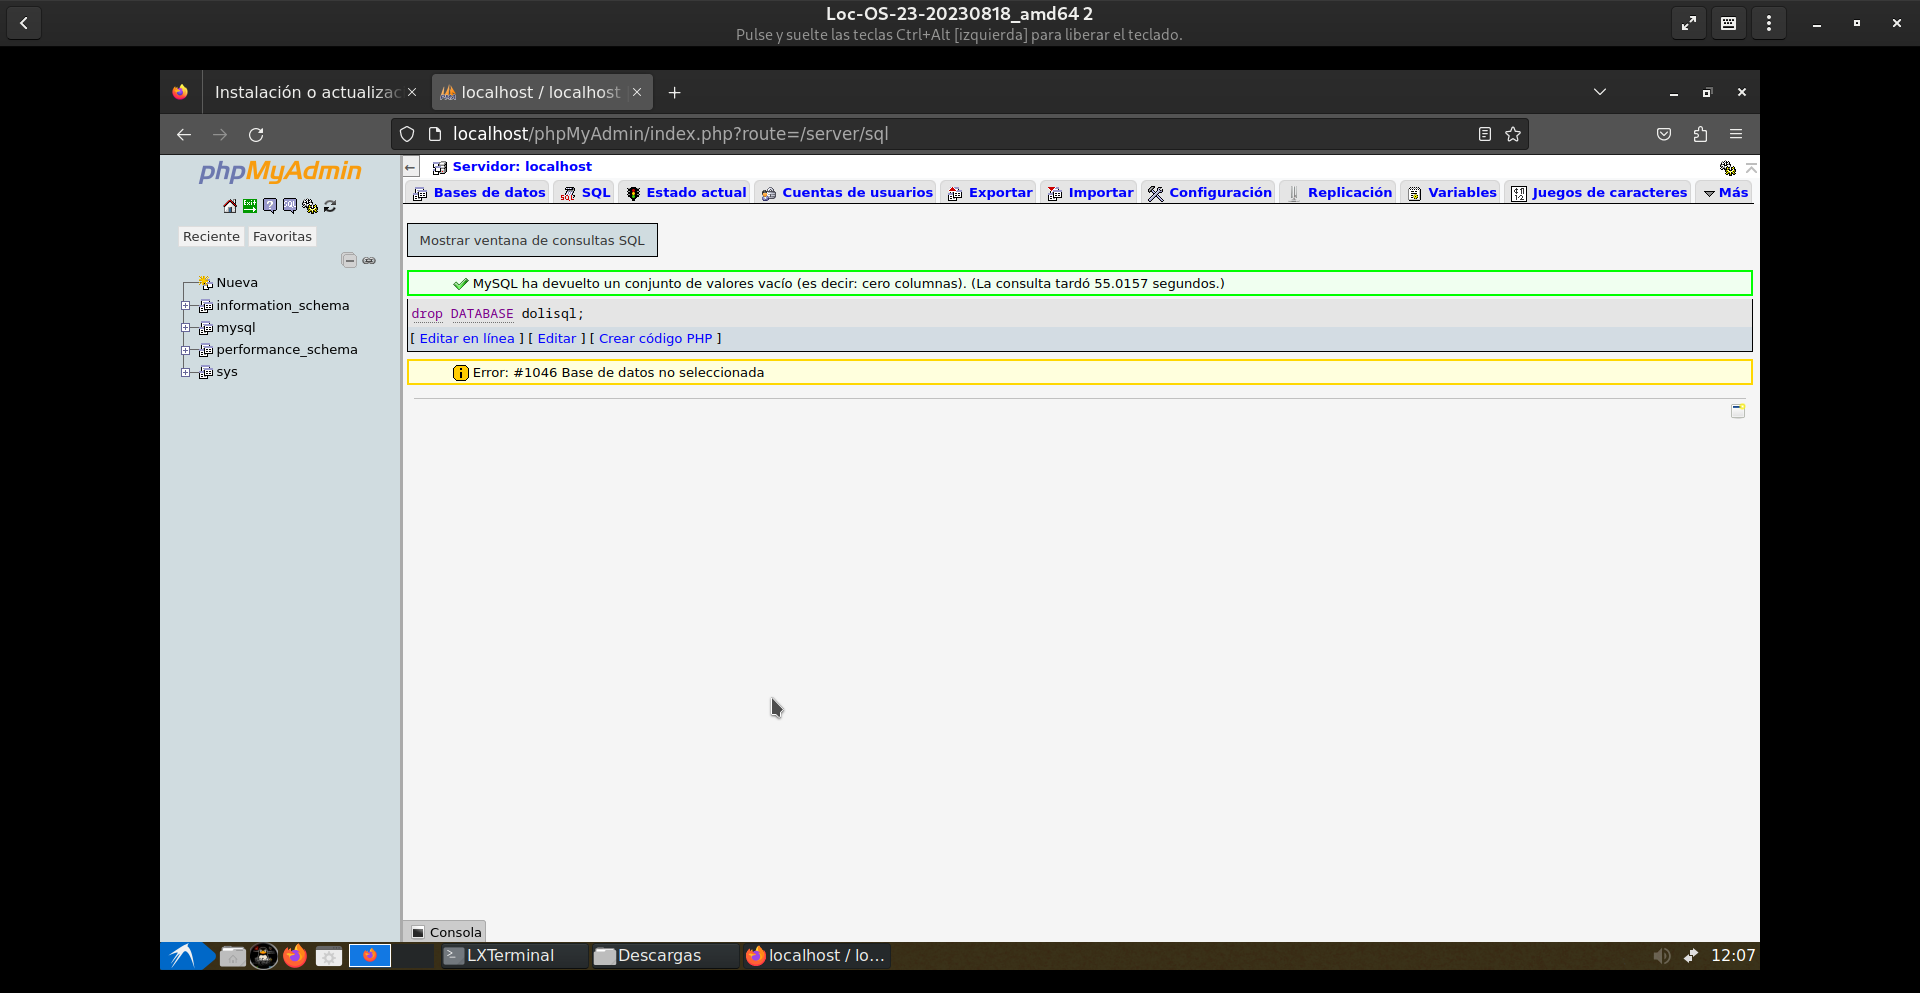This screenshot has height=993, width=1920.
Task: Click Mostrar ventana de consultas SQL button
Action: pyautogui.click(x=532, y=240)
